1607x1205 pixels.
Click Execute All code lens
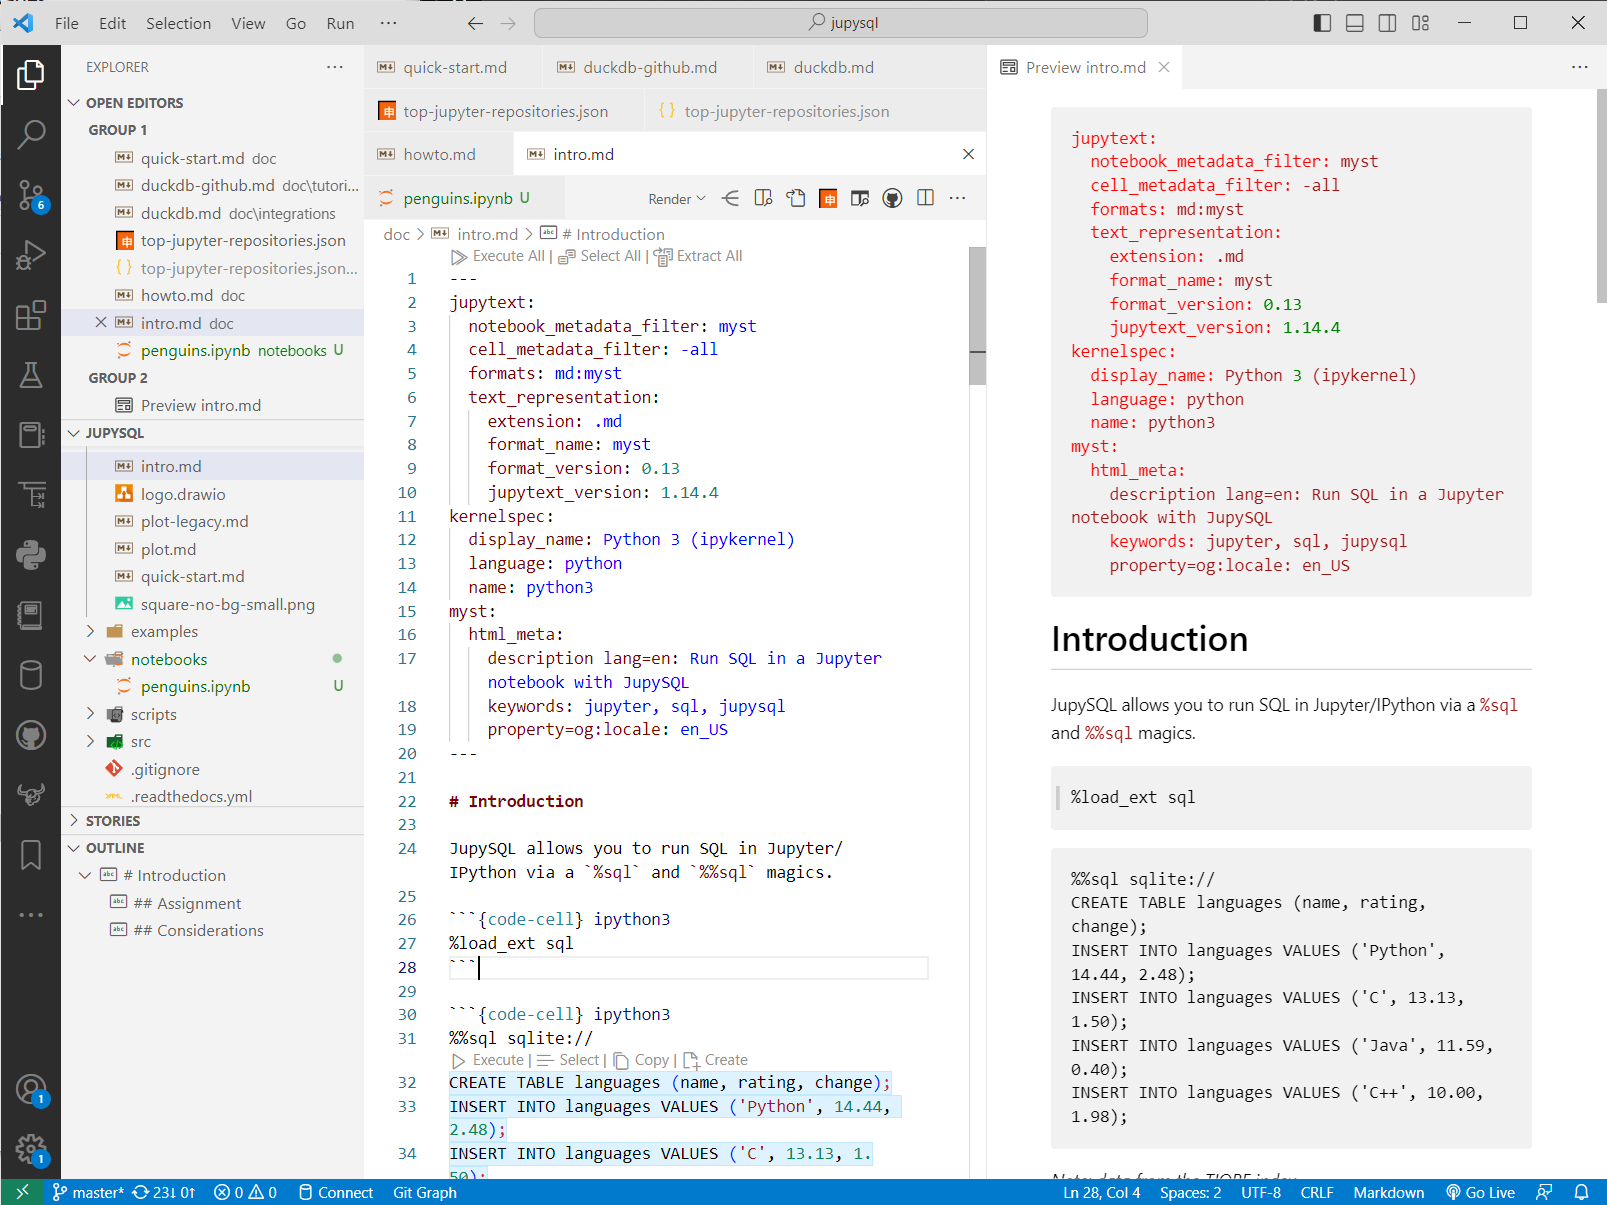(x=498, y=256)
